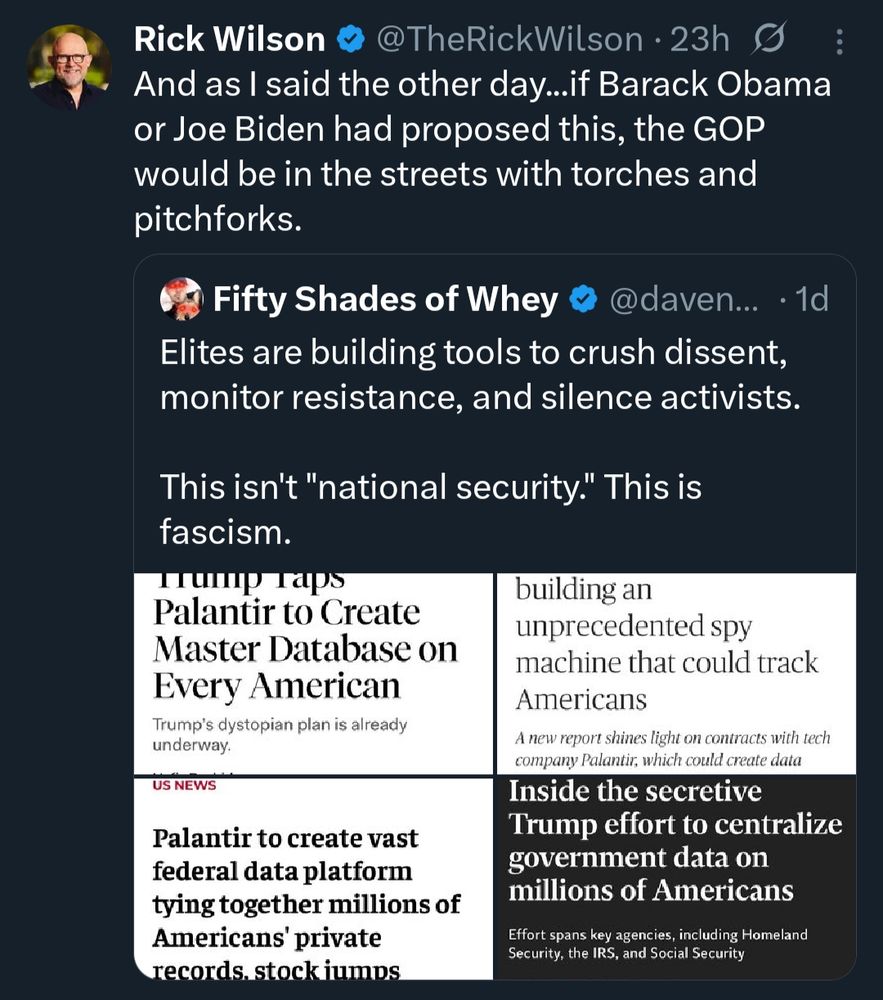View US News Palantir data platform image
The height and width of the screenshot is (1000, 883).
[x=313, y=879]
